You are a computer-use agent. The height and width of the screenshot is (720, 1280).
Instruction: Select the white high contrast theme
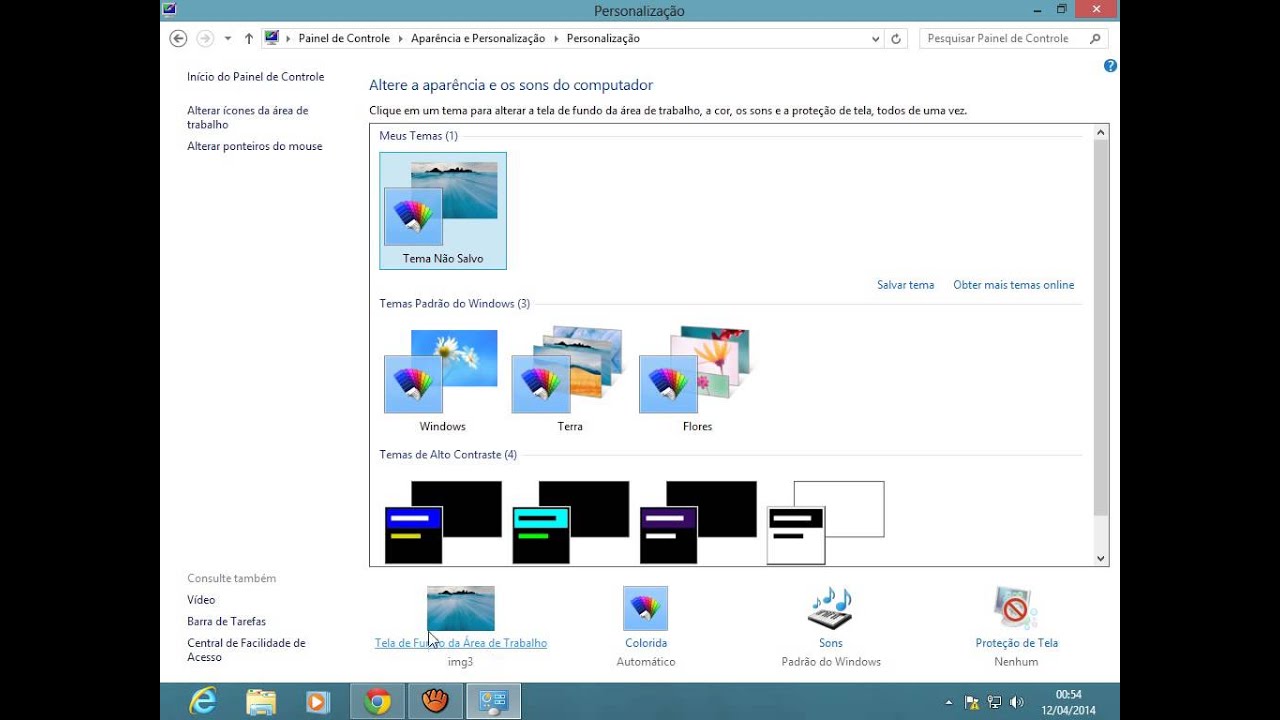pos(826,522)
